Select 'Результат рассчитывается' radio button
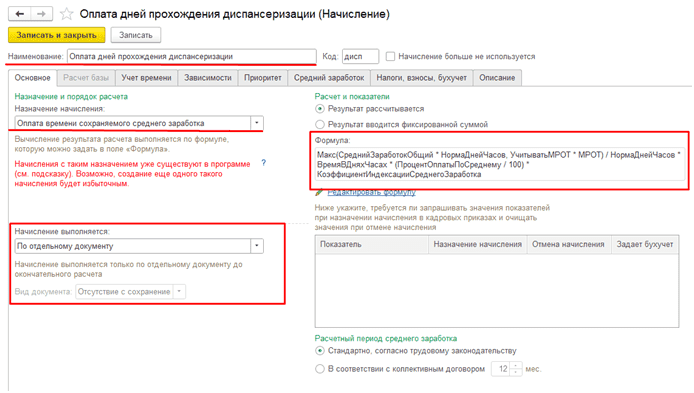The image size is (694, 393). coord(320,109)
